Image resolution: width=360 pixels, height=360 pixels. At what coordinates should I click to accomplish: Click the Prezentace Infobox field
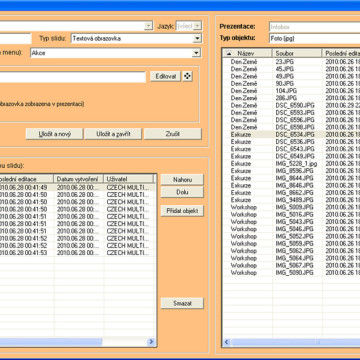pos(314,27)
